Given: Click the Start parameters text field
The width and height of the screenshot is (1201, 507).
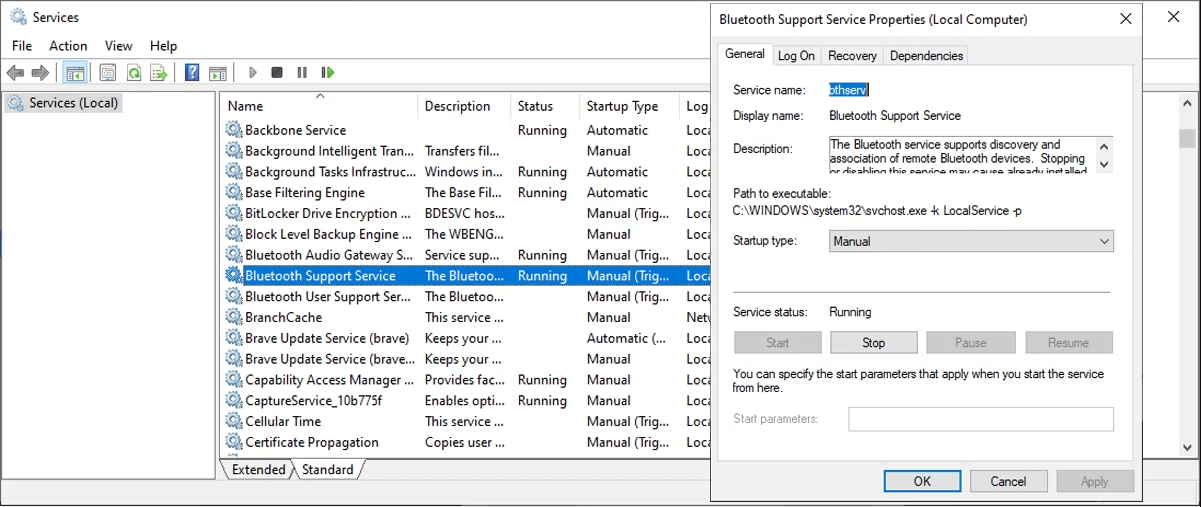Looking at the screenshot, I should tap(980, 419).
